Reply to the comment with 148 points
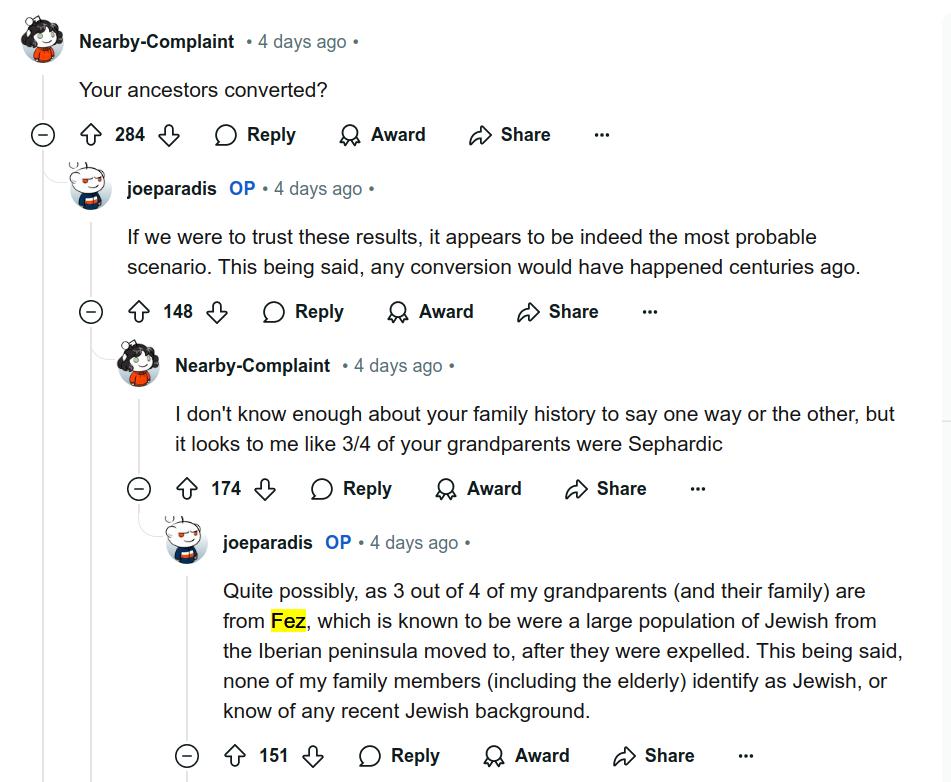The height and width of the screenshot is (782, 951). [303, 312]
